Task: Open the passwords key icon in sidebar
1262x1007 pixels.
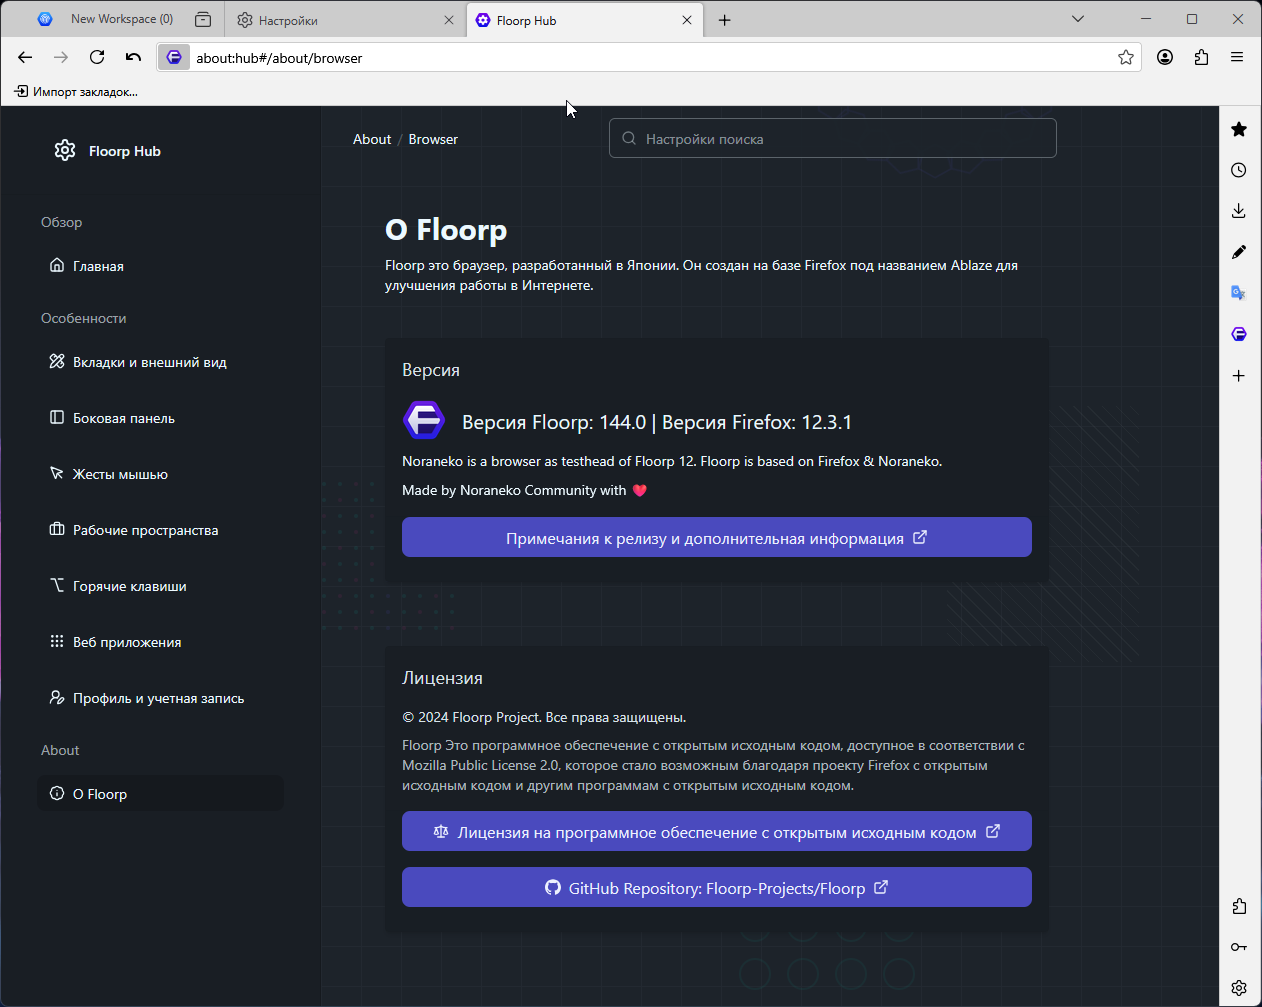Action: [1239, 947]
